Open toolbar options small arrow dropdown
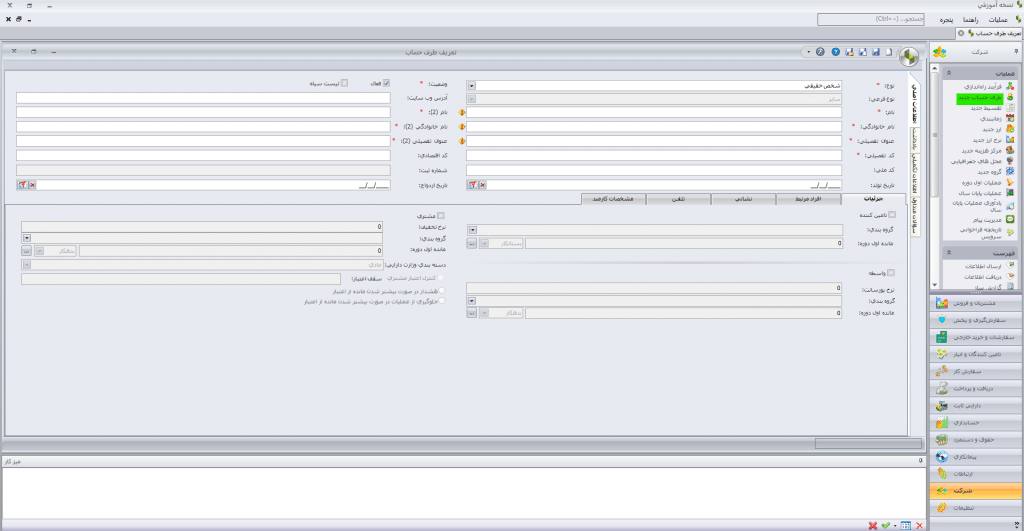Screen dimensions: 1024x531 coord(808,52)
